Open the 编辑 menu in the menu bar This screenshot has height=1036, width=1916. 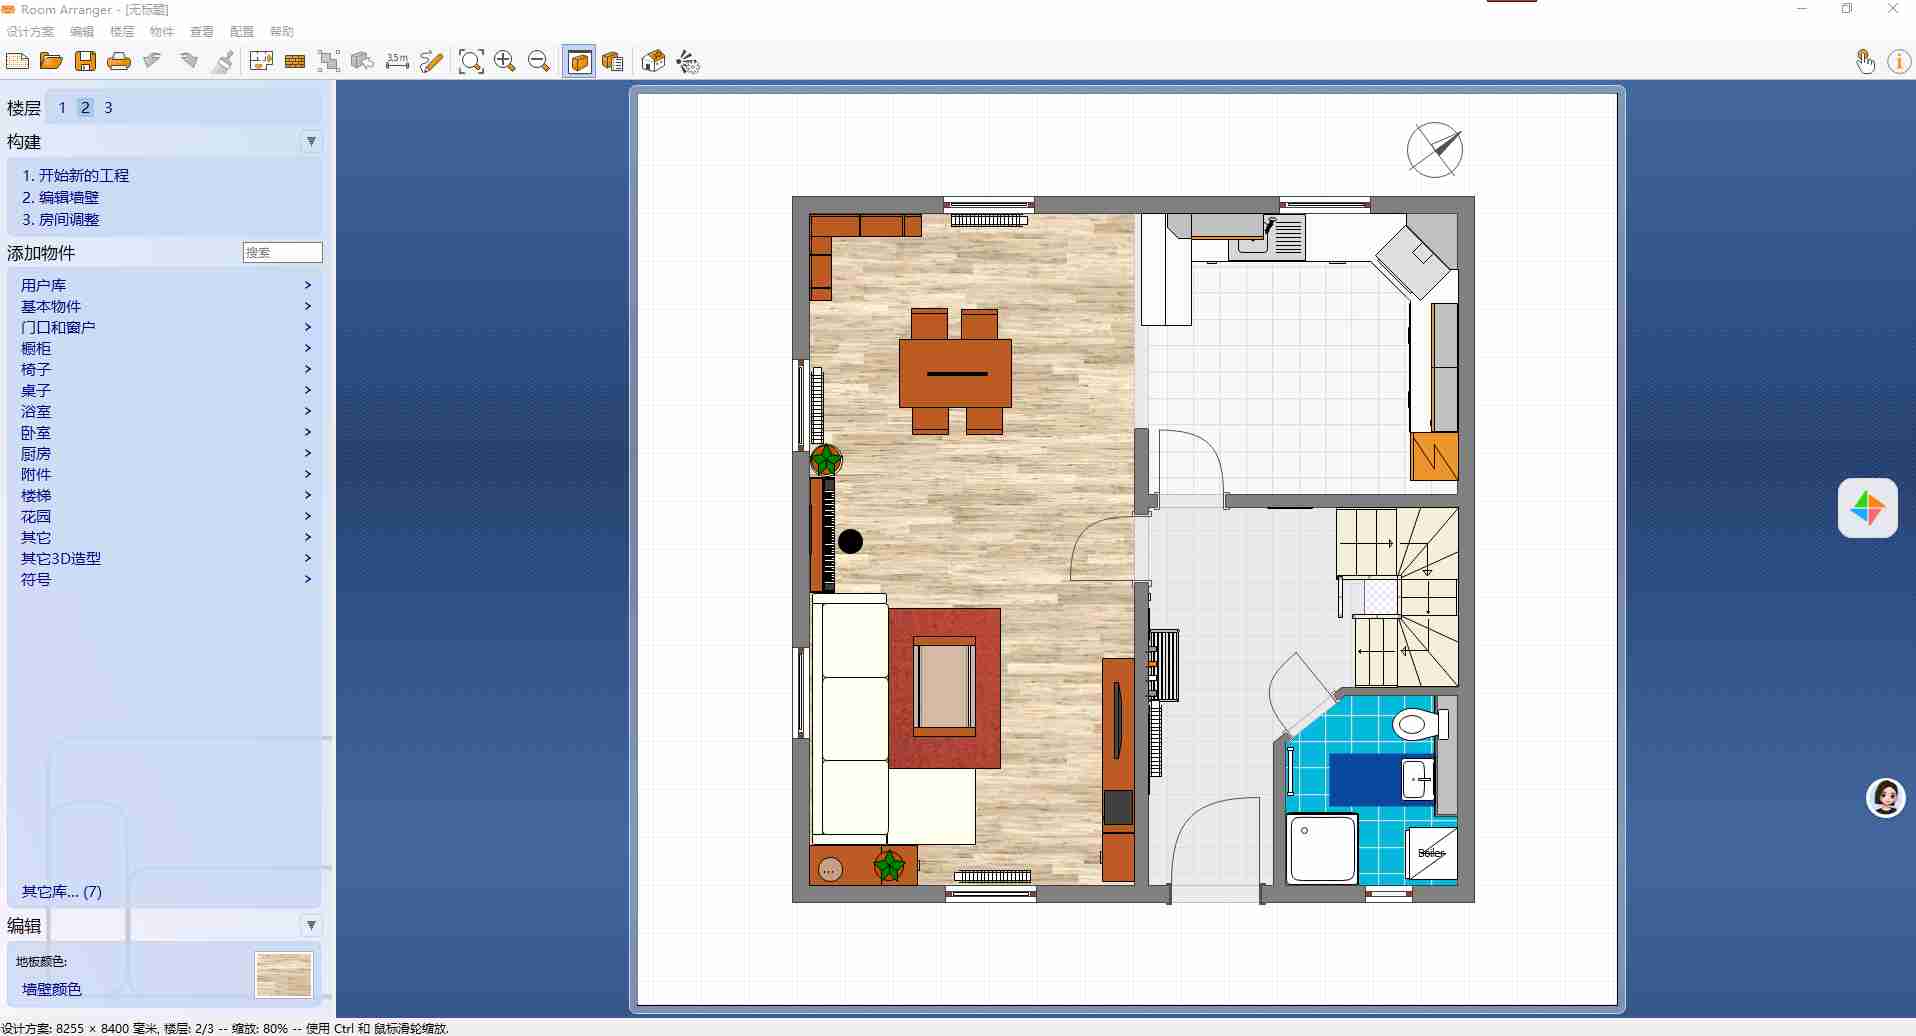[x=82, y=32]
